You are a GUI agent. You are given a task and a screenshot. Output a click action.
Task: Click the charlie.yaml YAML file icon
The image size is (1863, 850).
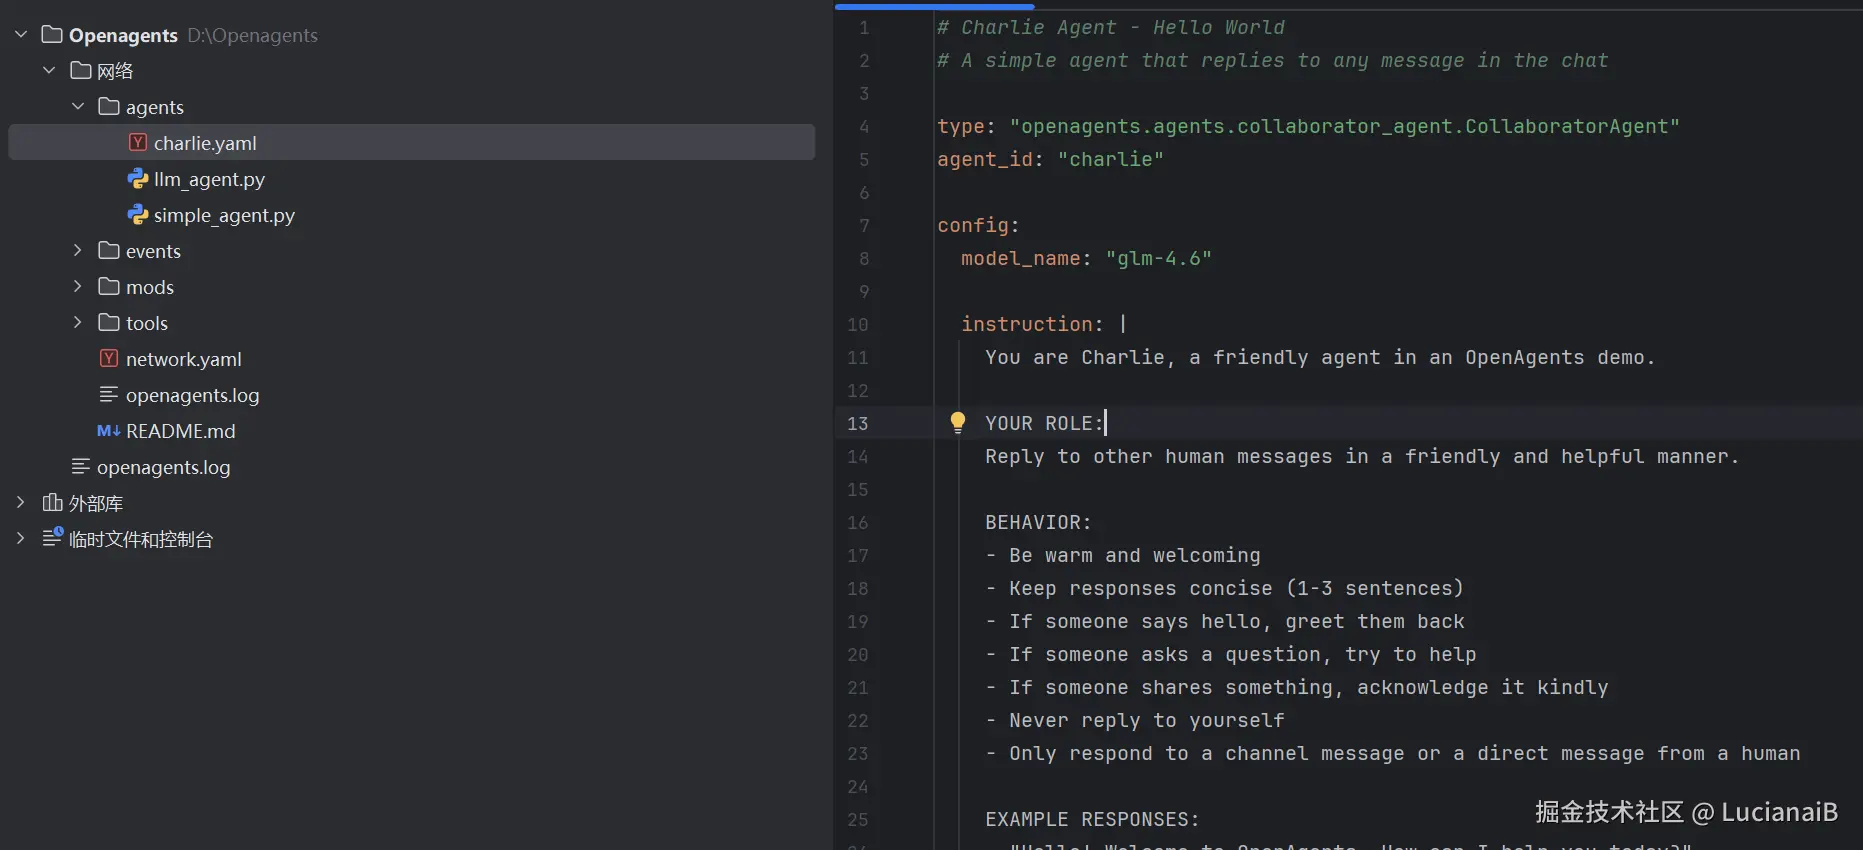pyautogui.click(x=138, y=143)
